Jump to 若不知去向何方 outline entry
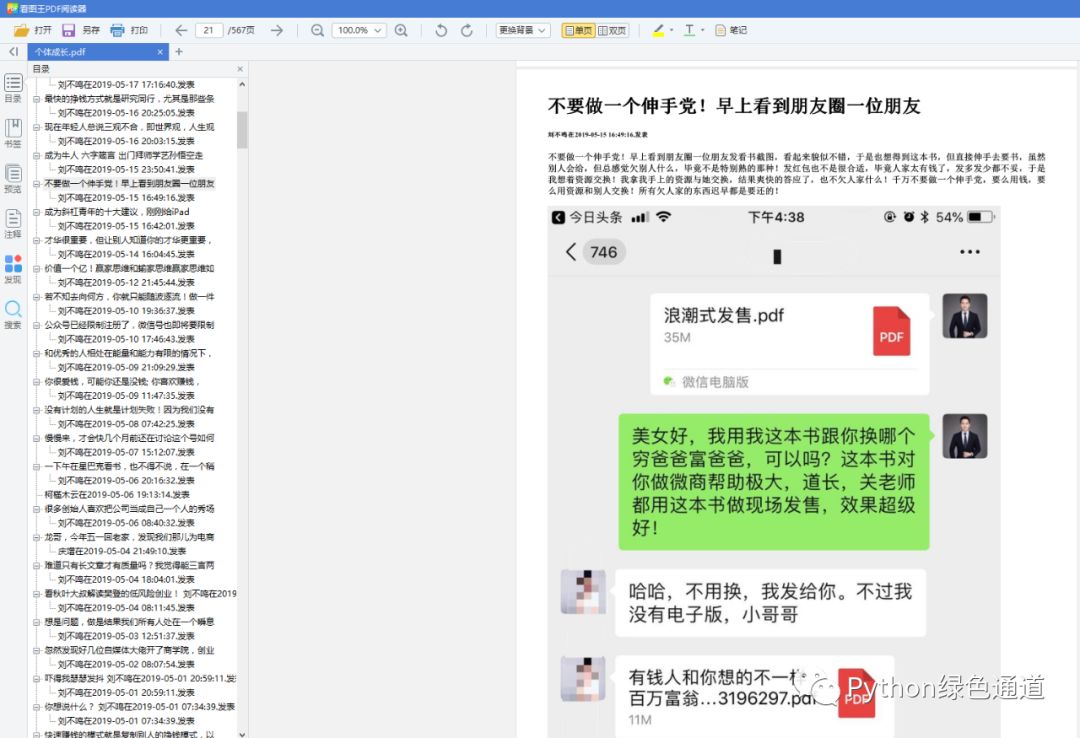The image size is (1080, 738). 129,296
